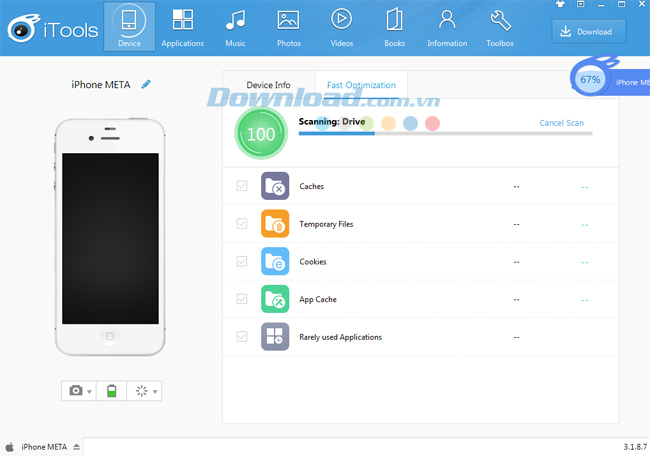Open the Toolbox section
Image resolution: width=650 pixels, height=456 pixels.
coord(500,26)
